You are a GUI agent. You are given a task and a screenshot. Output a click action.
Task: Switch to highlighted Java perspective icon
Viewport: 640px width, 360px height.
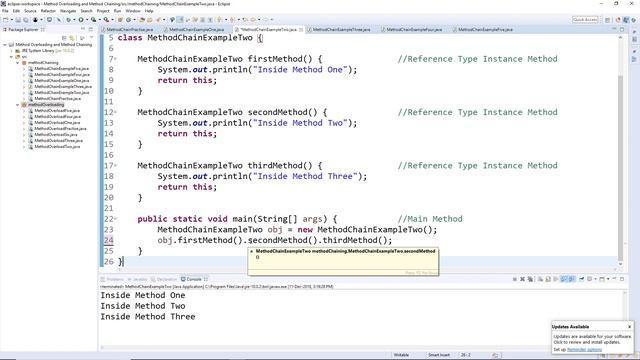[626, 20]
